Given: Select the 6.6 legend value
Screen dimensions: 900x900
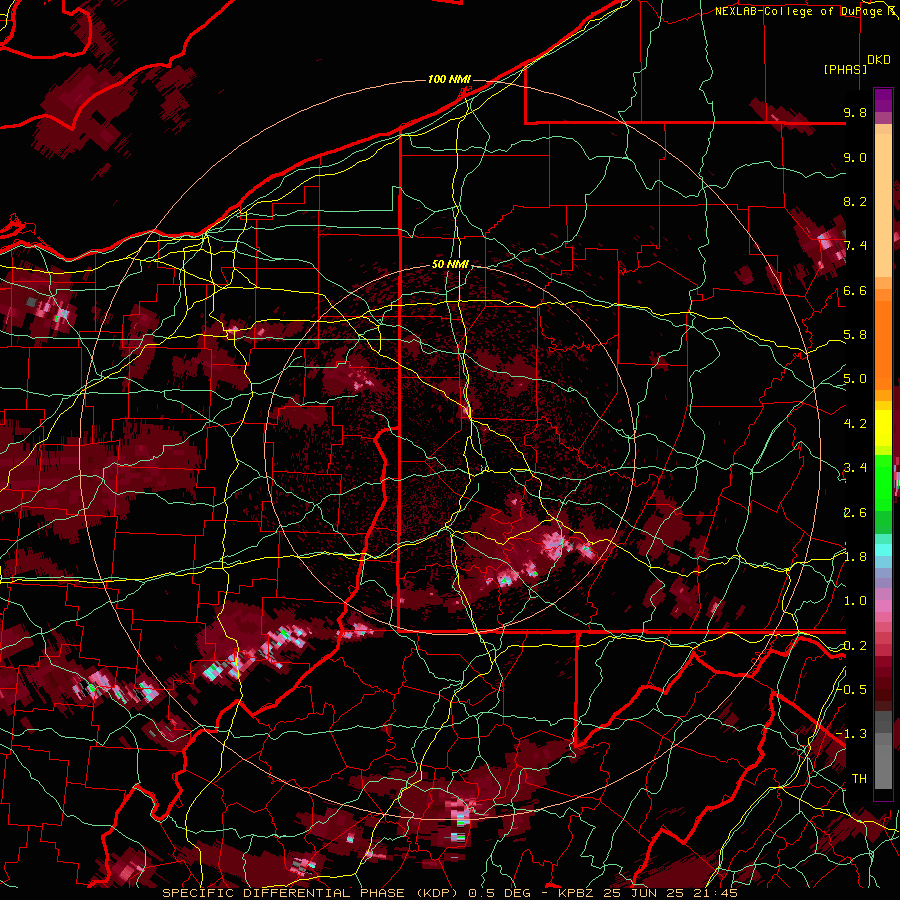Looking at the screenshot, I should point(855,290).
